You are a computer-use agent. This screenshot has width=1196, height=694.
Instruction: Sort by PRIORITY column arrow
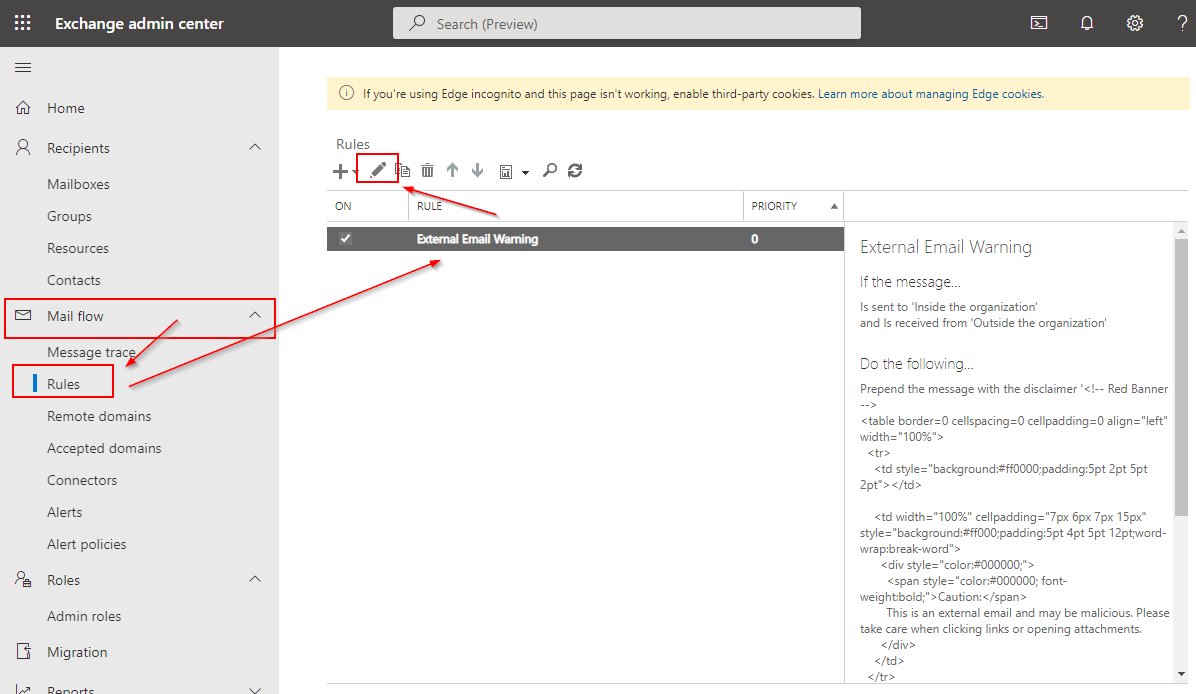(x=834, y=206)
